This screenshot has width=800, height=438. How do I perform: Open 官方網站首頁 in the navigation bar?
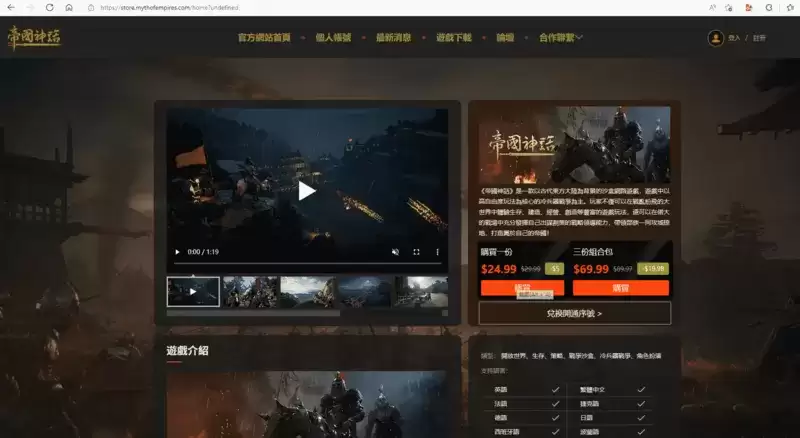264,38
